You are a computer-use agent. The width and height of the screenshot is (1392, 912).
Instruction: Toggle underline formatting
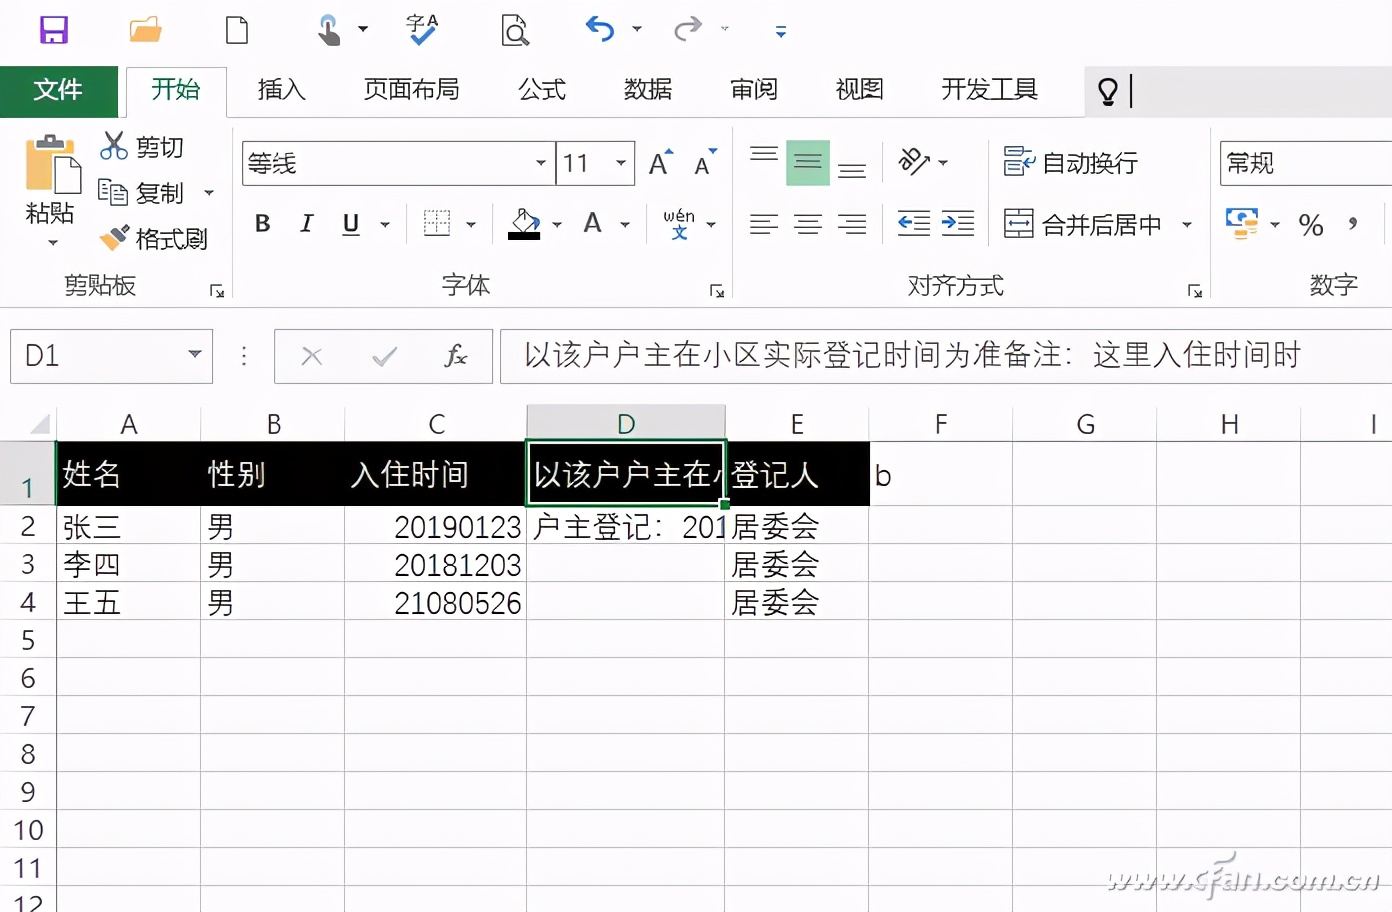click(351, 224)
